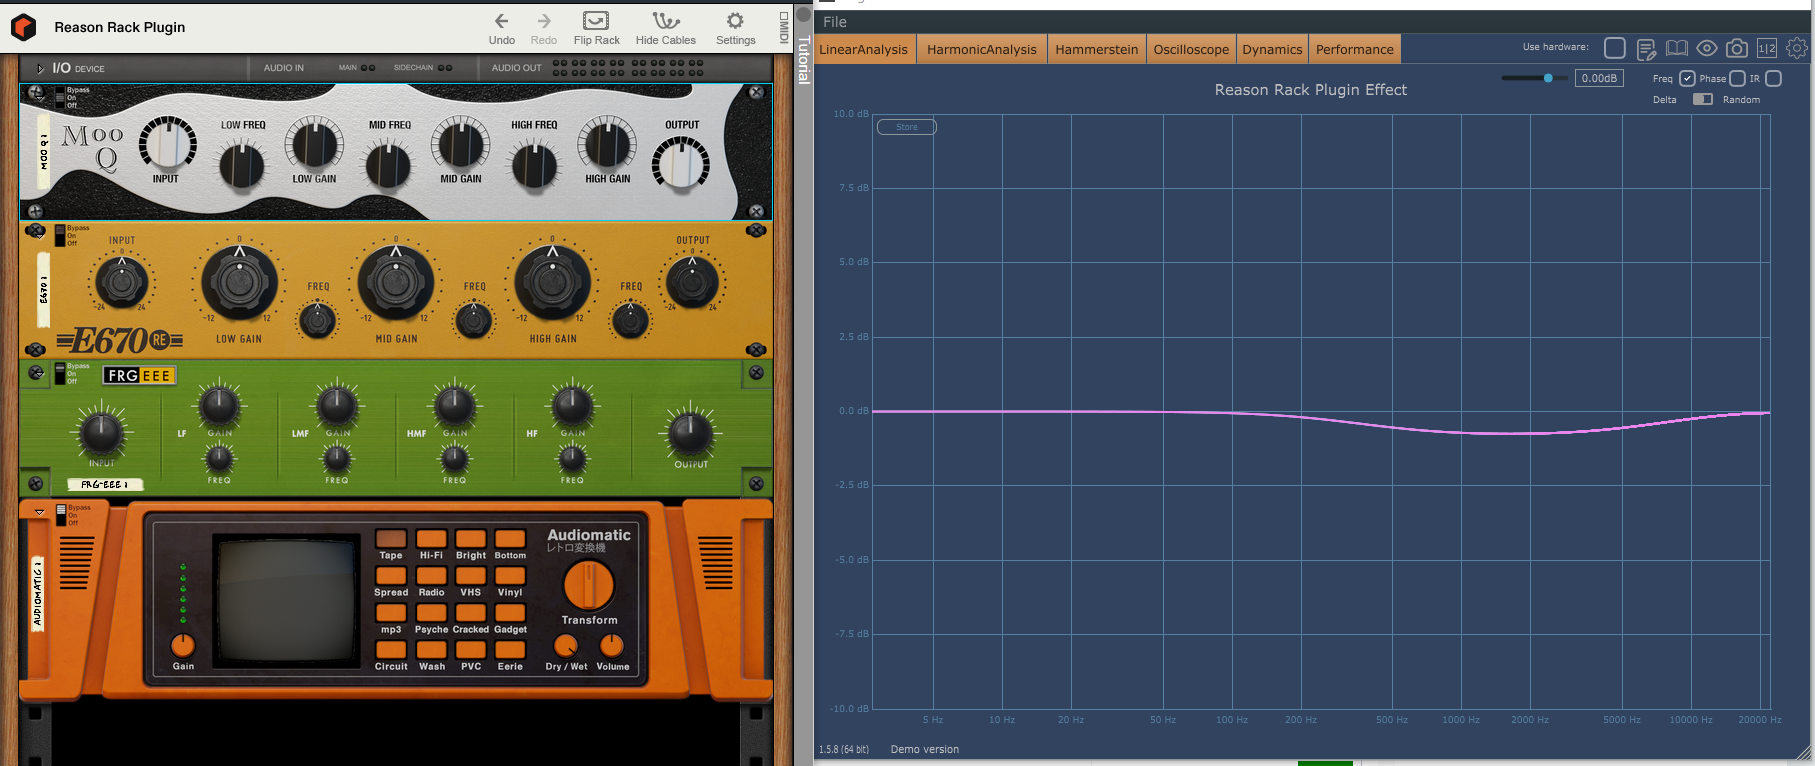Uncheck the Freq checkbox
The image size is (1815, 766).
[1687, 78]
